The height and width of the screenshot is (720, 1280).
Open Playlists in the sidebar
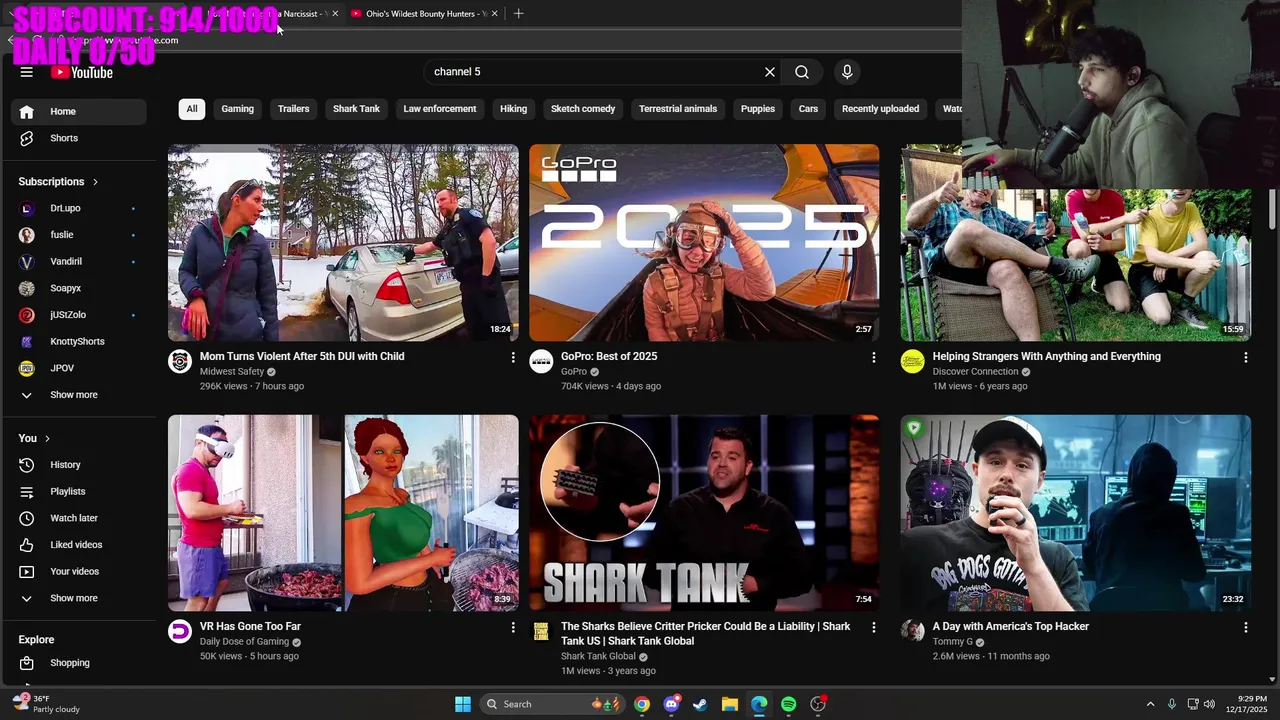79,491
